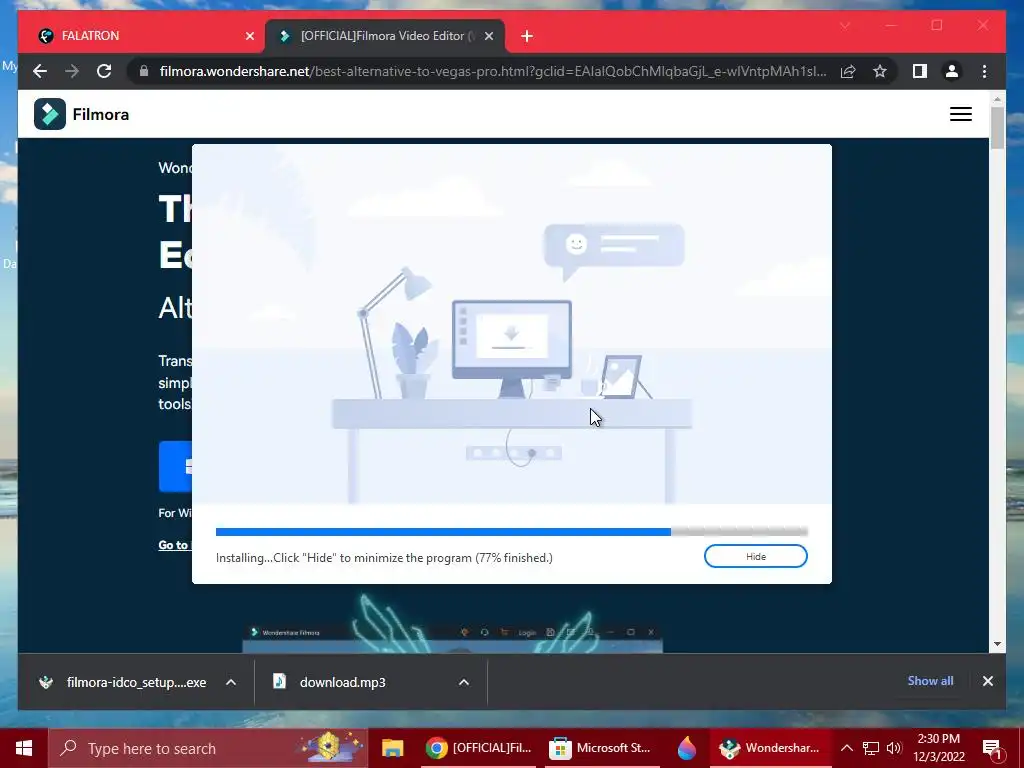Open the volume control
The width and height of the screenshot is (1024, 768).
pos(894,748)
